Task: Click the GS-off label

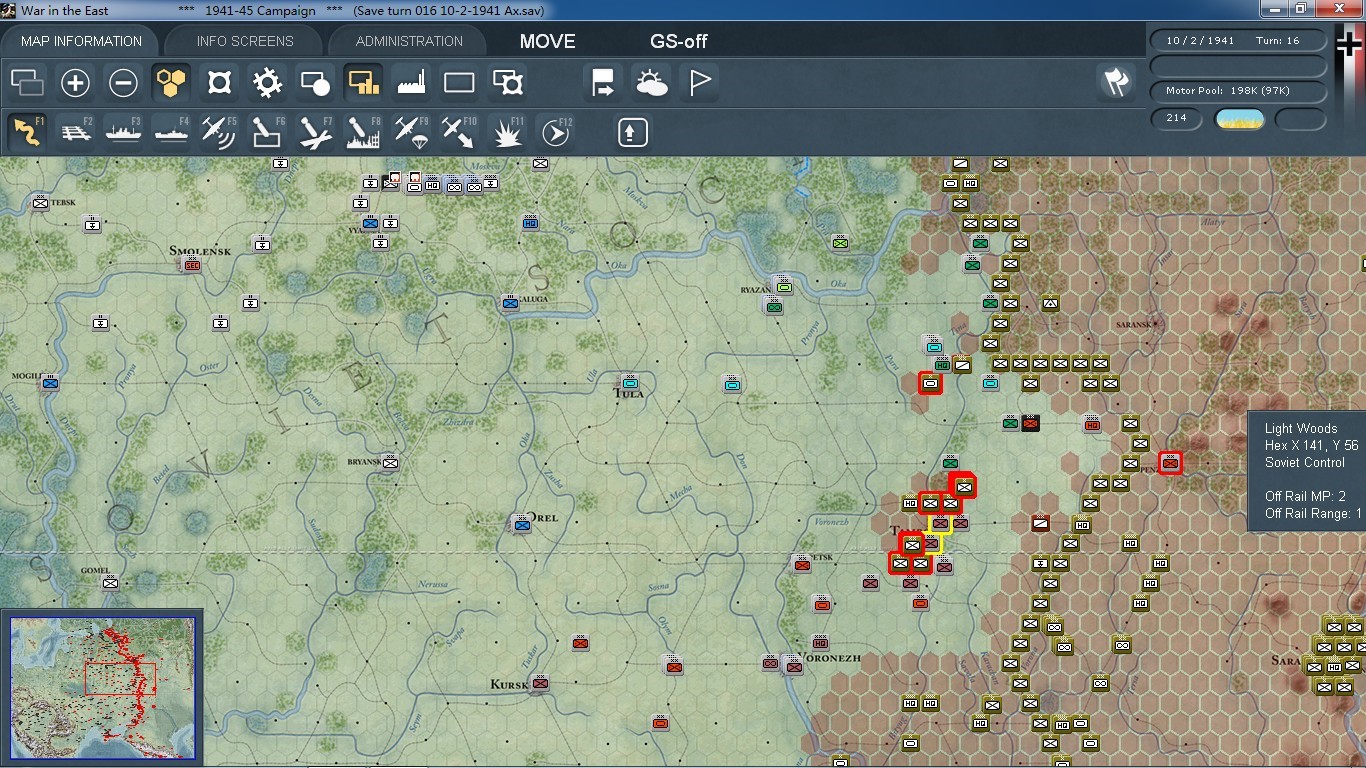Action: point(679,42)
